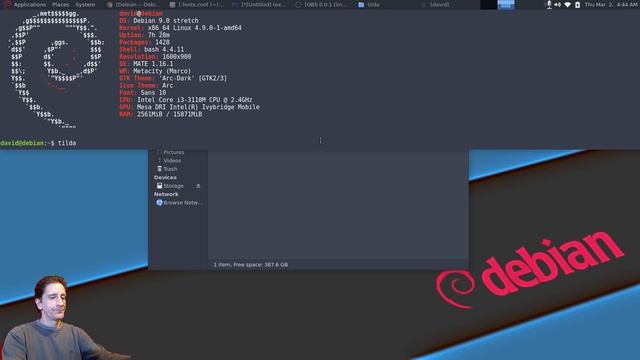640x360 pixels.
Task: Click the david@debian prompt in terminal
Action: pos(27,143)
